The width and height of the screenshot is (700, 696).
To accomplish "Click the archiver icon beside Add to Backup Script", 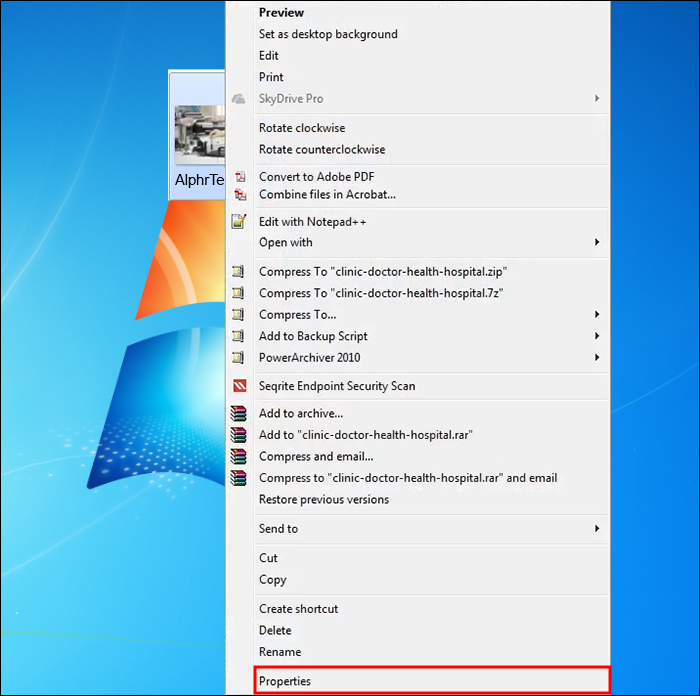I will (238, 336).
